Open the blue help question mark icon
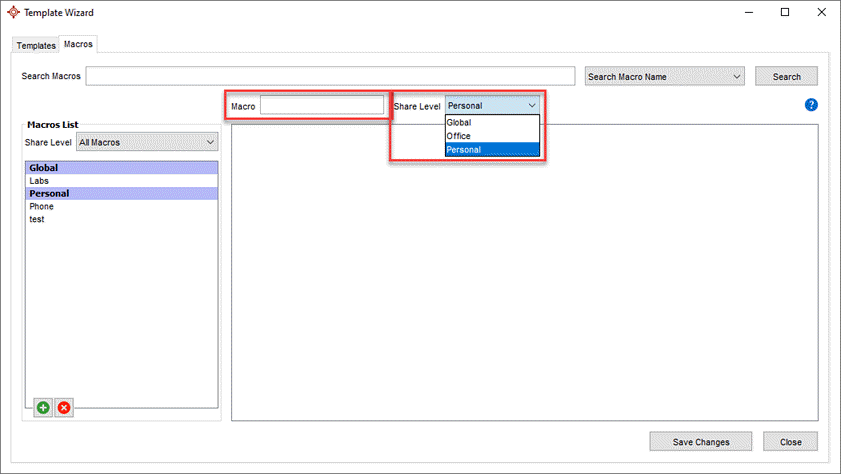 (811, 105)
